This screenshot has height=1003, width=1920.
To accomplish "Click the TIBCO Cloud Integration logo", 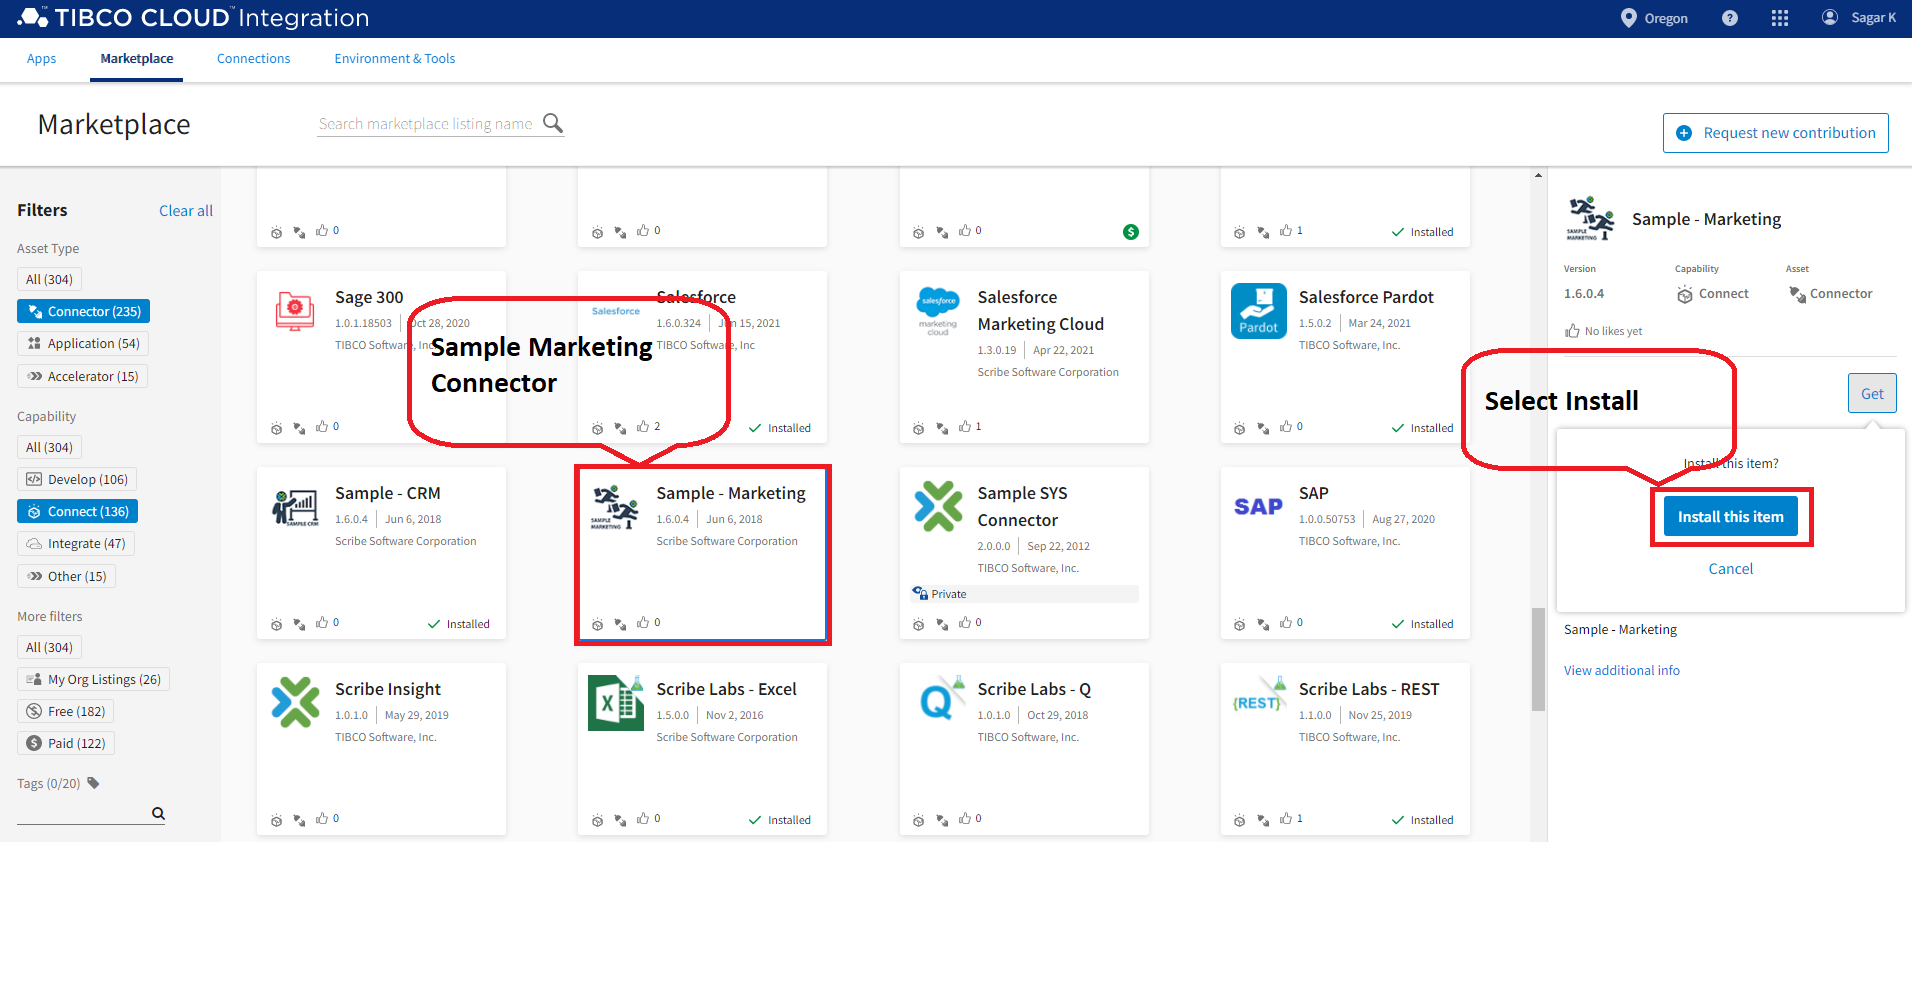I will point(194,18).
